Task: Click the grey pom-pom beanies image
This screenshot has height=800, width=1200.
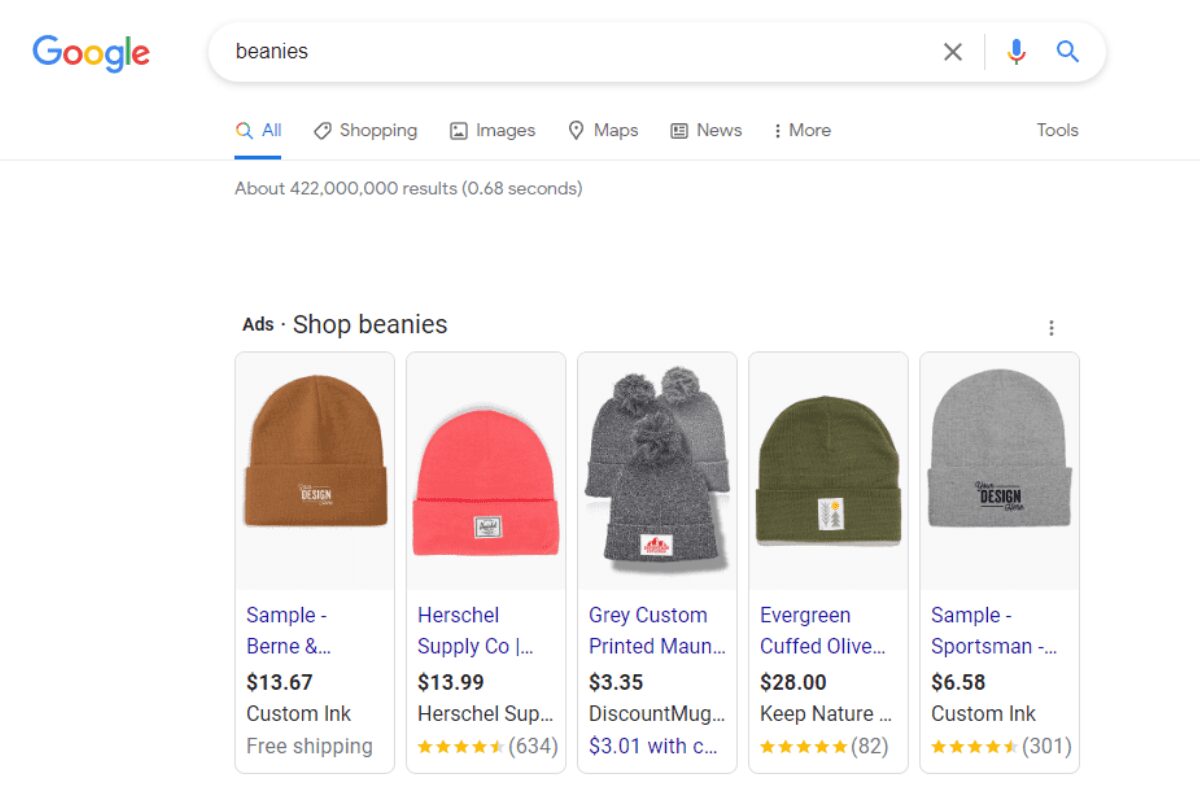Action: pyautogui.click(x=657, y=470)
